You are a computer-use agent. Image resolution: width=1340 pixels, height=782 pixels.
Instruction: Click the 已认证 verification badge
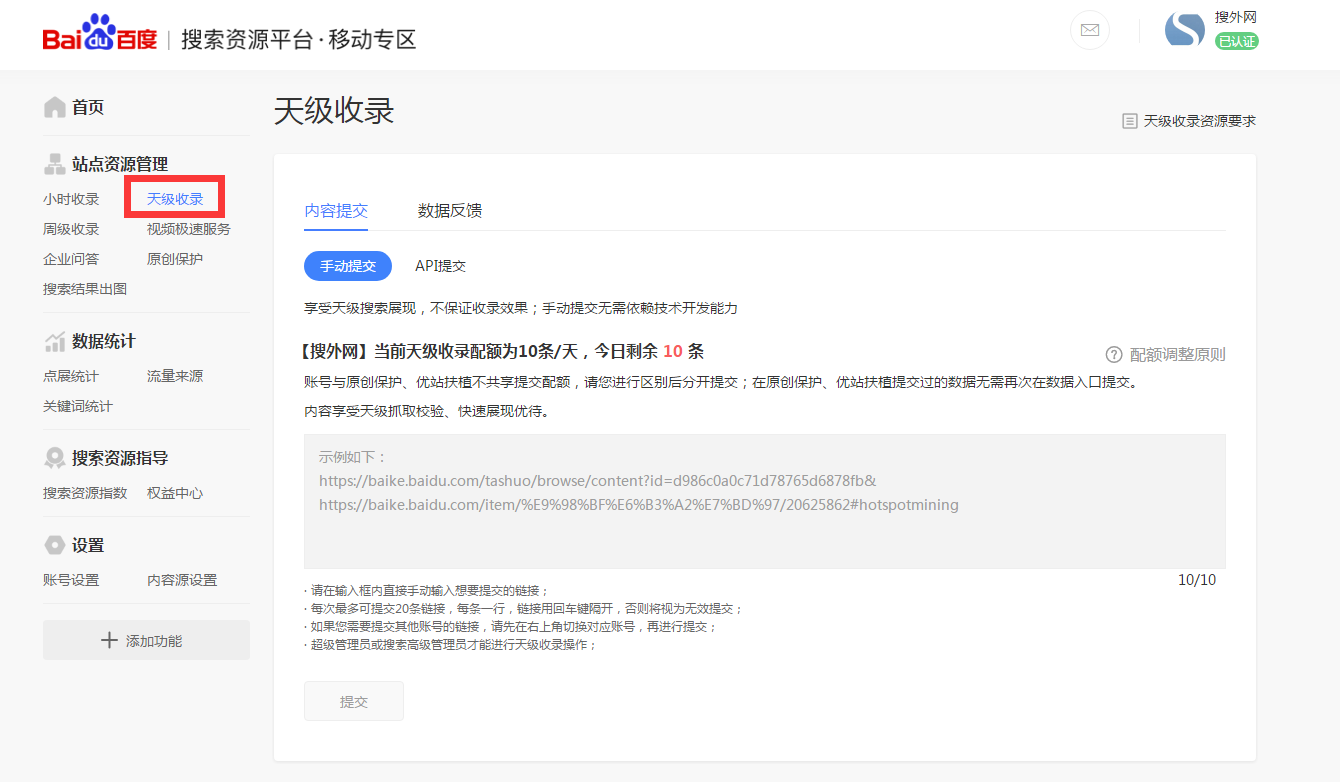click(1238, 41)
